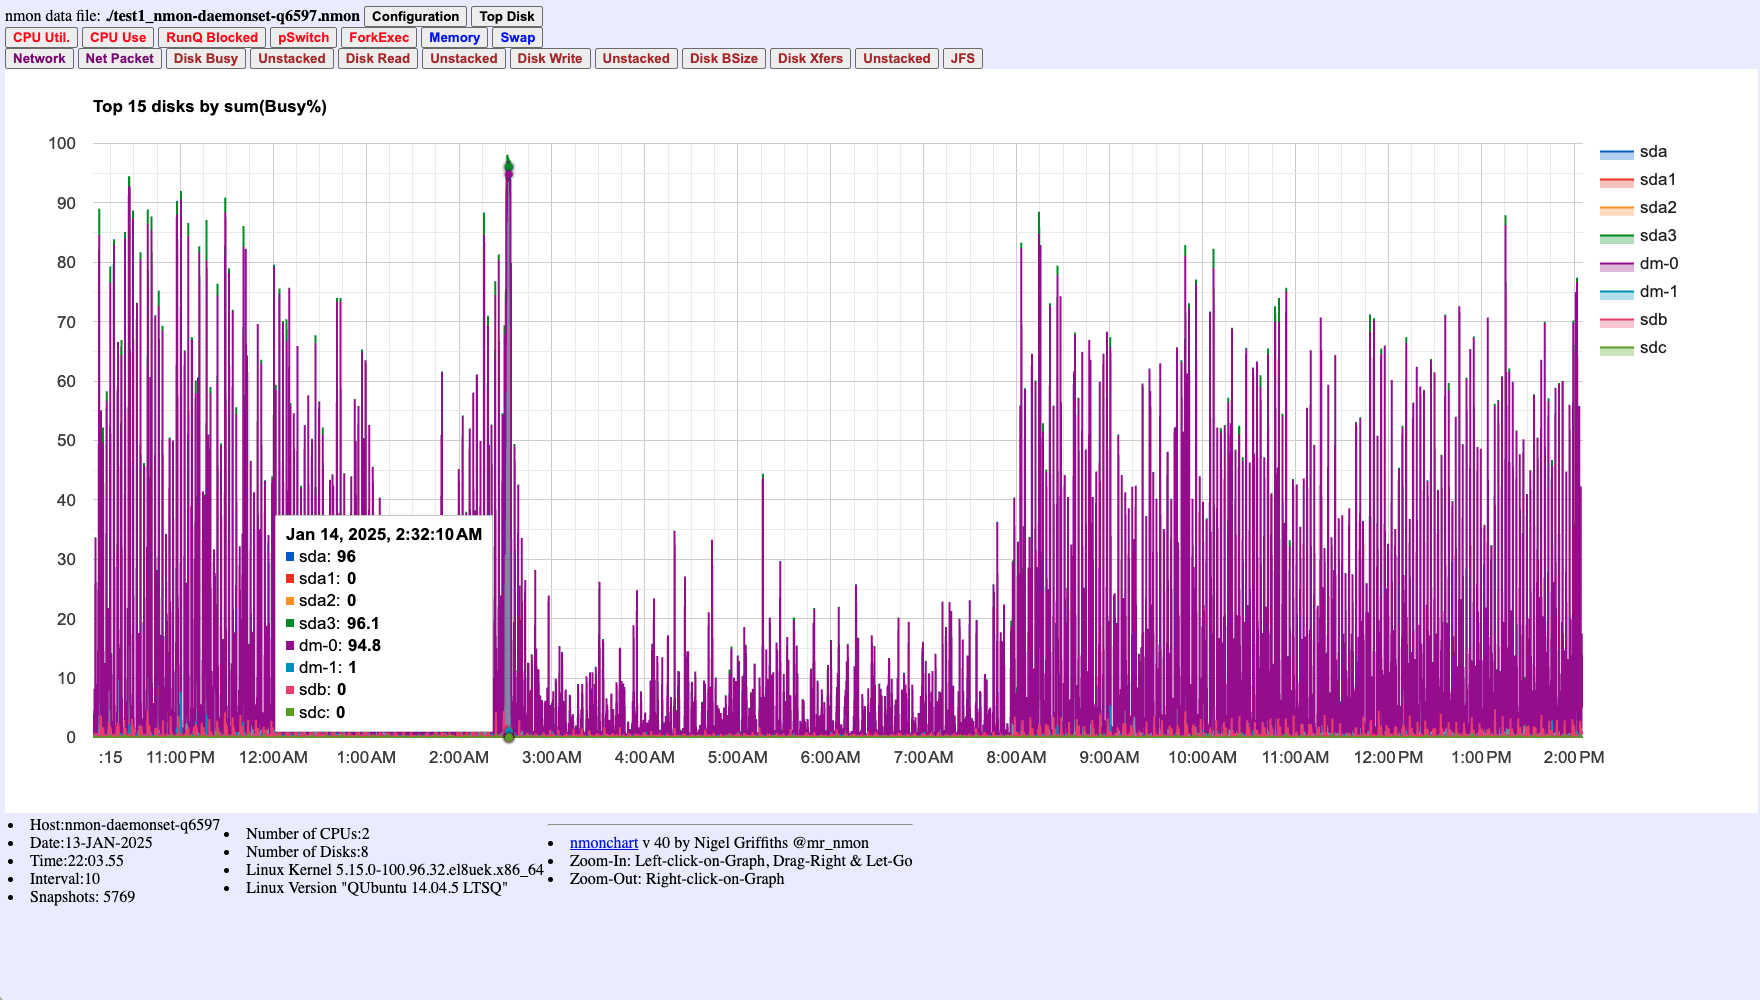Open the RunQ Blocked graph
This screenshot has width=1760, height=1000.
pyautogui.click(x=212, y=37)
